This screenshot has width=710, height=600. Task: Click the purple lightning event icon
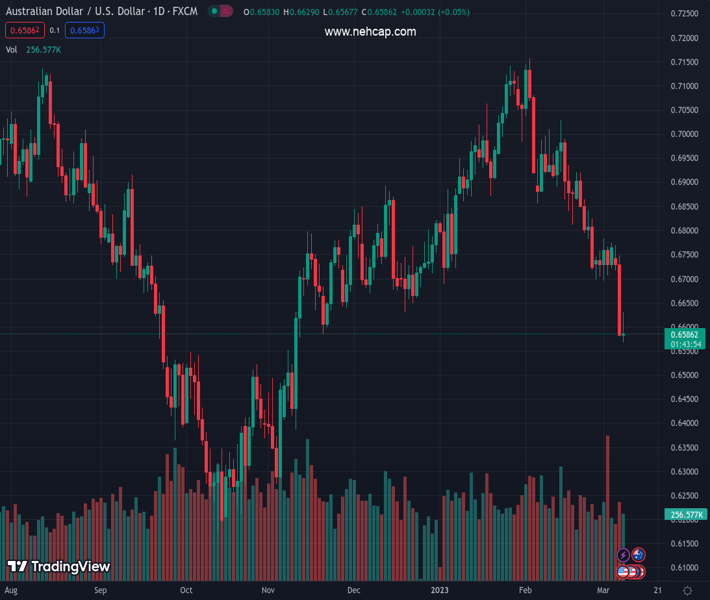[x=624, y=555]
